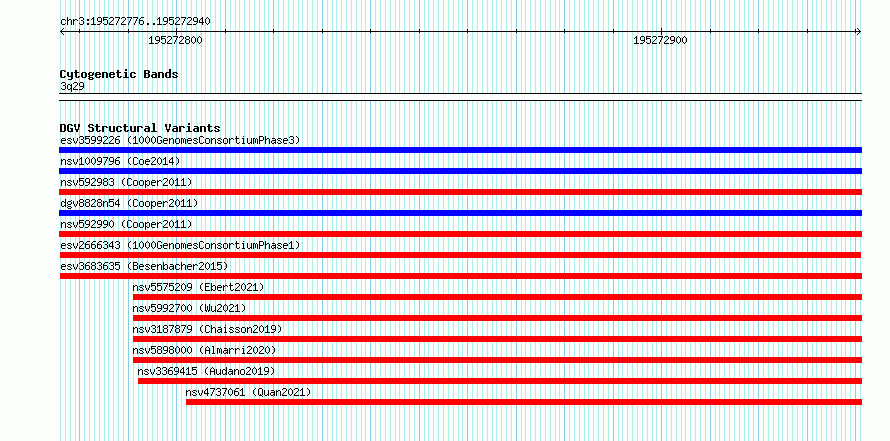
Task: Select the red bar under esv3683635
Action: click(460, 276)
